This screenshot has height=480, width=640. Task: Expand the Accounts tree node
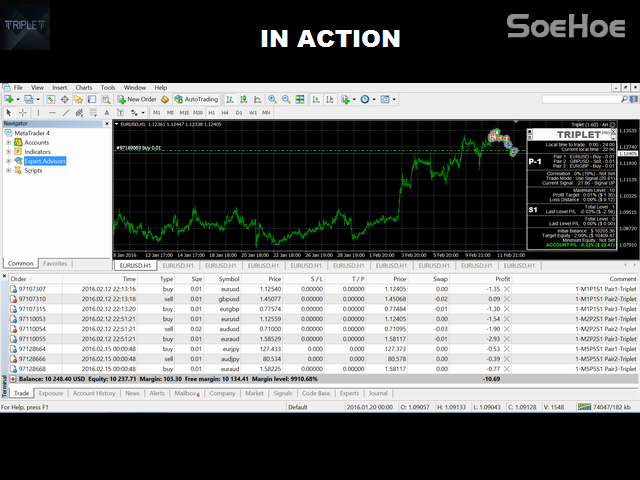click(8, 143)
